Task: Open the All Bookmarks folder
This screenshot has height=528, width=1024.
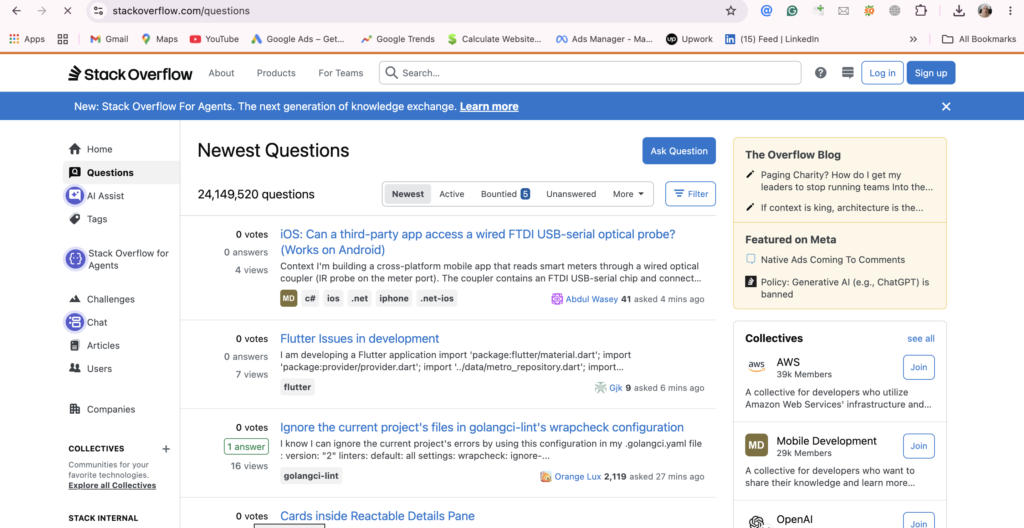Action: pyautogui.click(x=979, y=39)
